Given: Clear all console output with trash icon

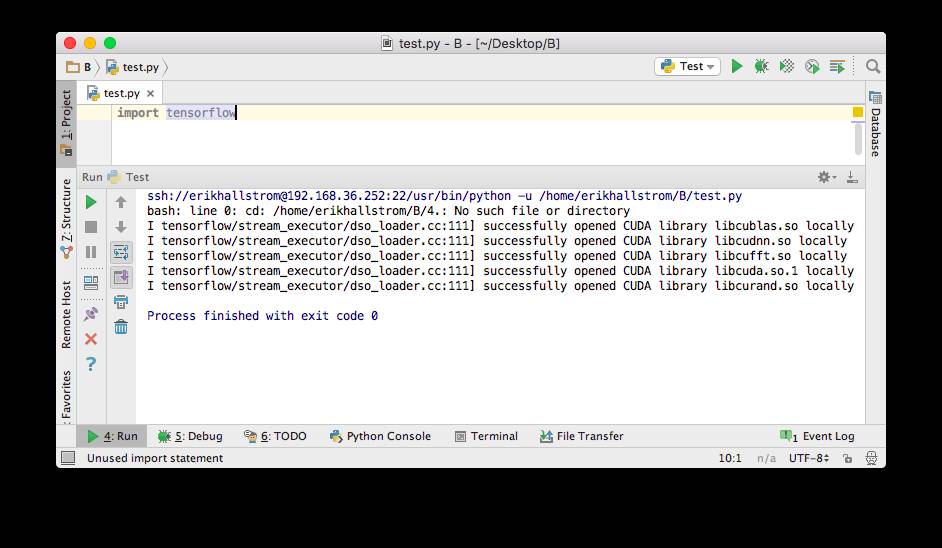Looking at the screenshot, I should point(121,326).
